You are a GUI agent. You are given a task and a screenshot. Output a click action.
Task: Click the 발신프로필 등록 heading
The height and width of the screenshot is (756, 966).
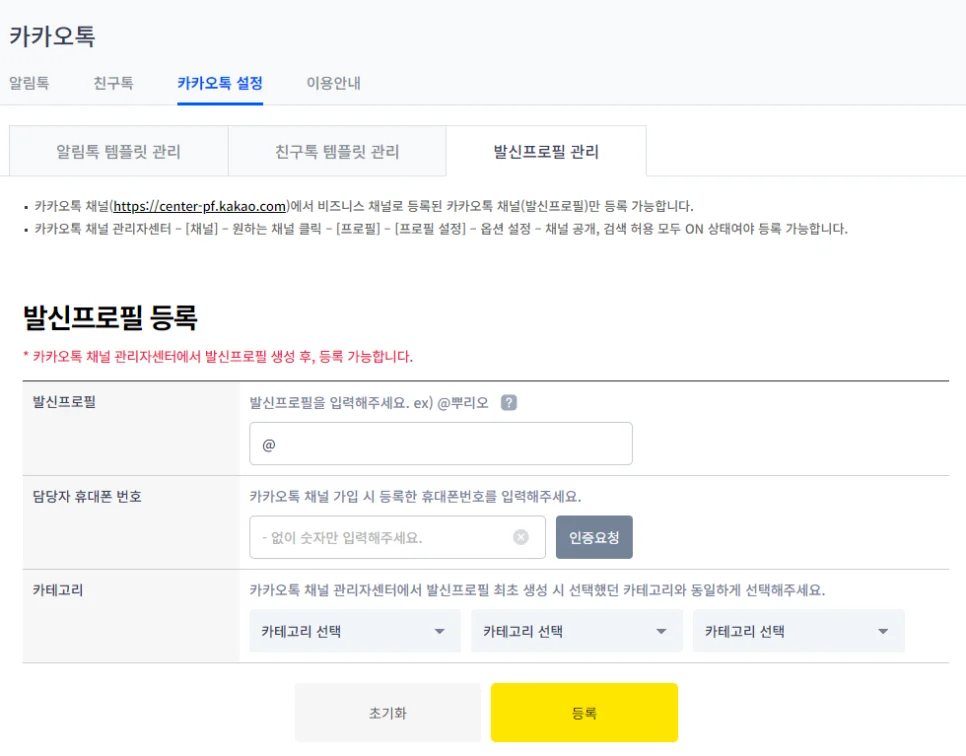110,318
